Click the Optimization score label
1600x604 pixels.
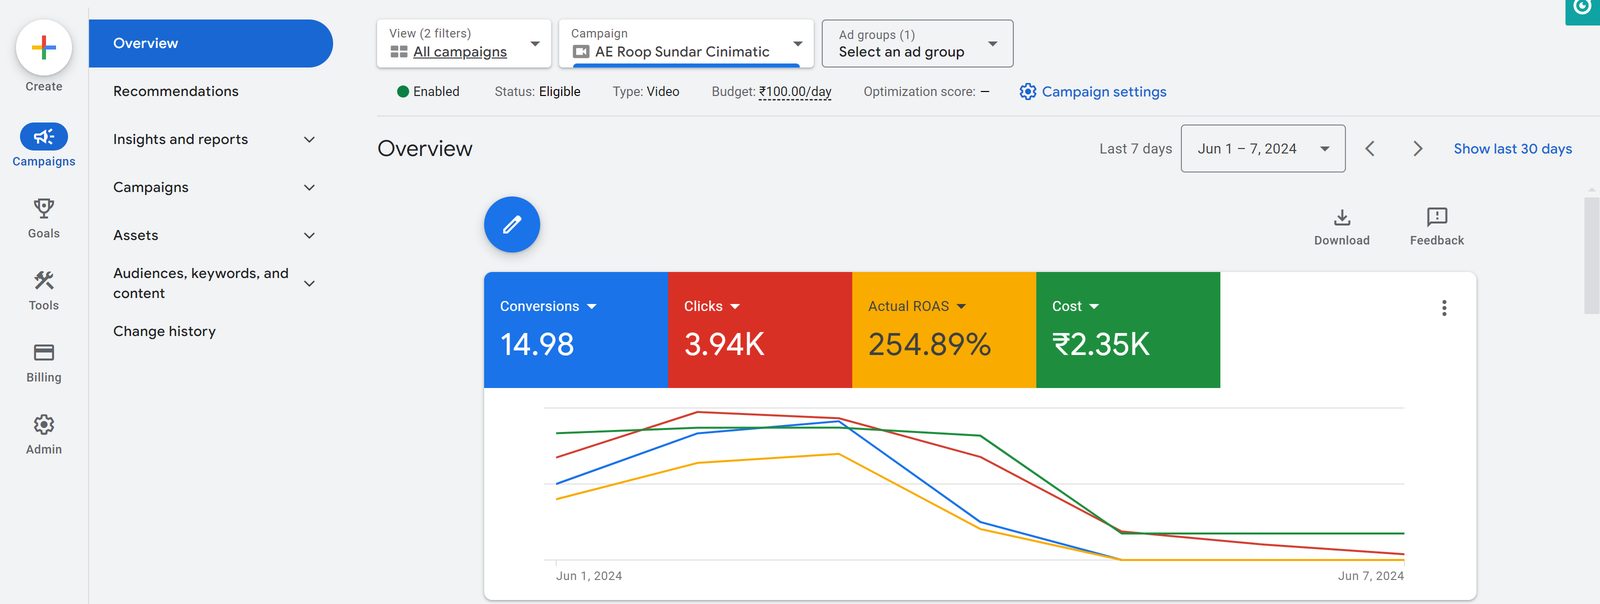point(919,91)
